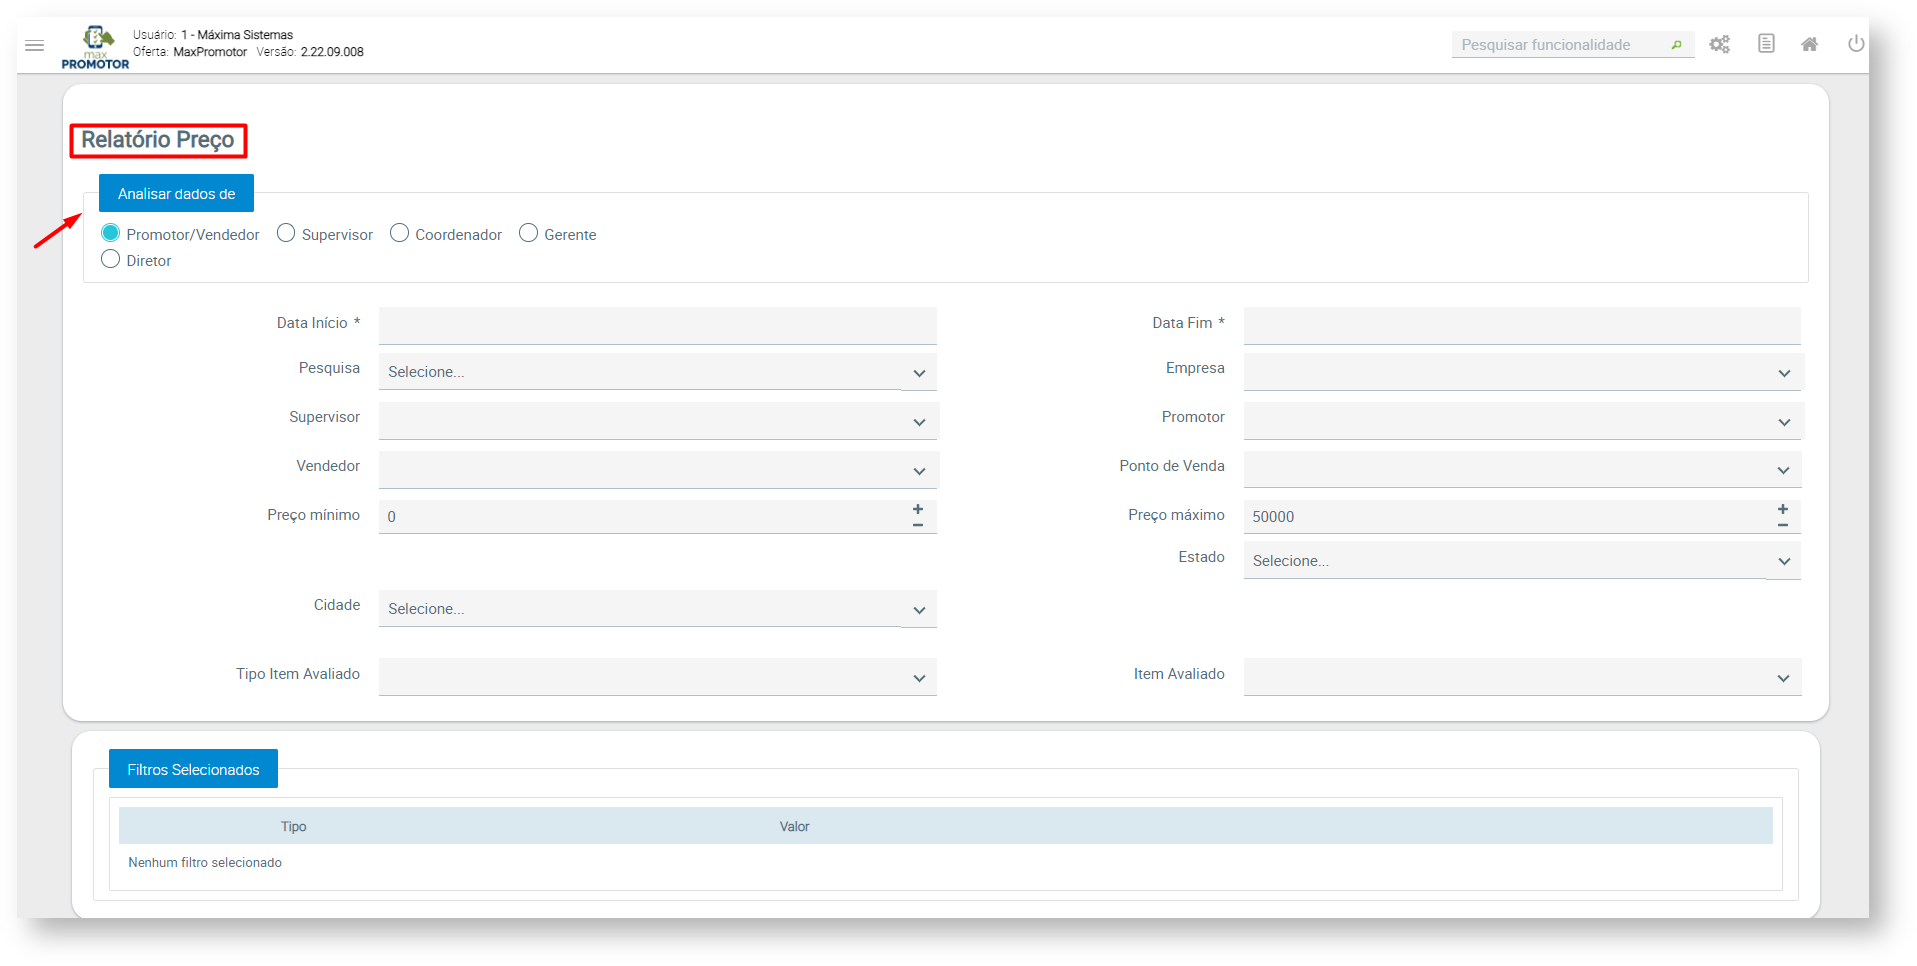This screenshot has height=966, width=1917.
Task: Click the Filtros Selecionados tab
Action: point(193,769)
